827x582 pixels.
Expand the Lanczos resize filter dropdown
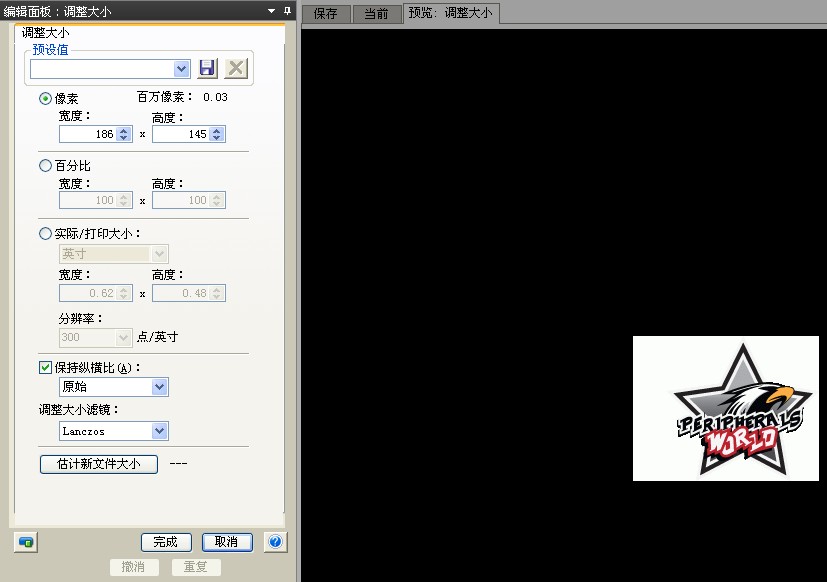point(159,431)
